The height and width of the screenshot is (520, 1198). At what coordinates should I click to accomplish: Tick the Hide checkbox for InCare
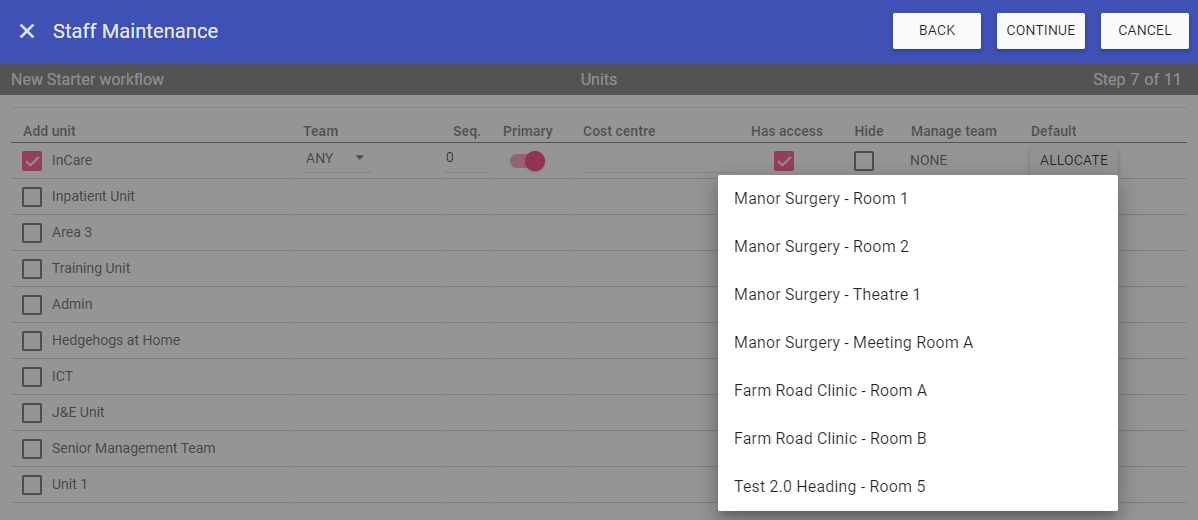[x=864, y=161]
